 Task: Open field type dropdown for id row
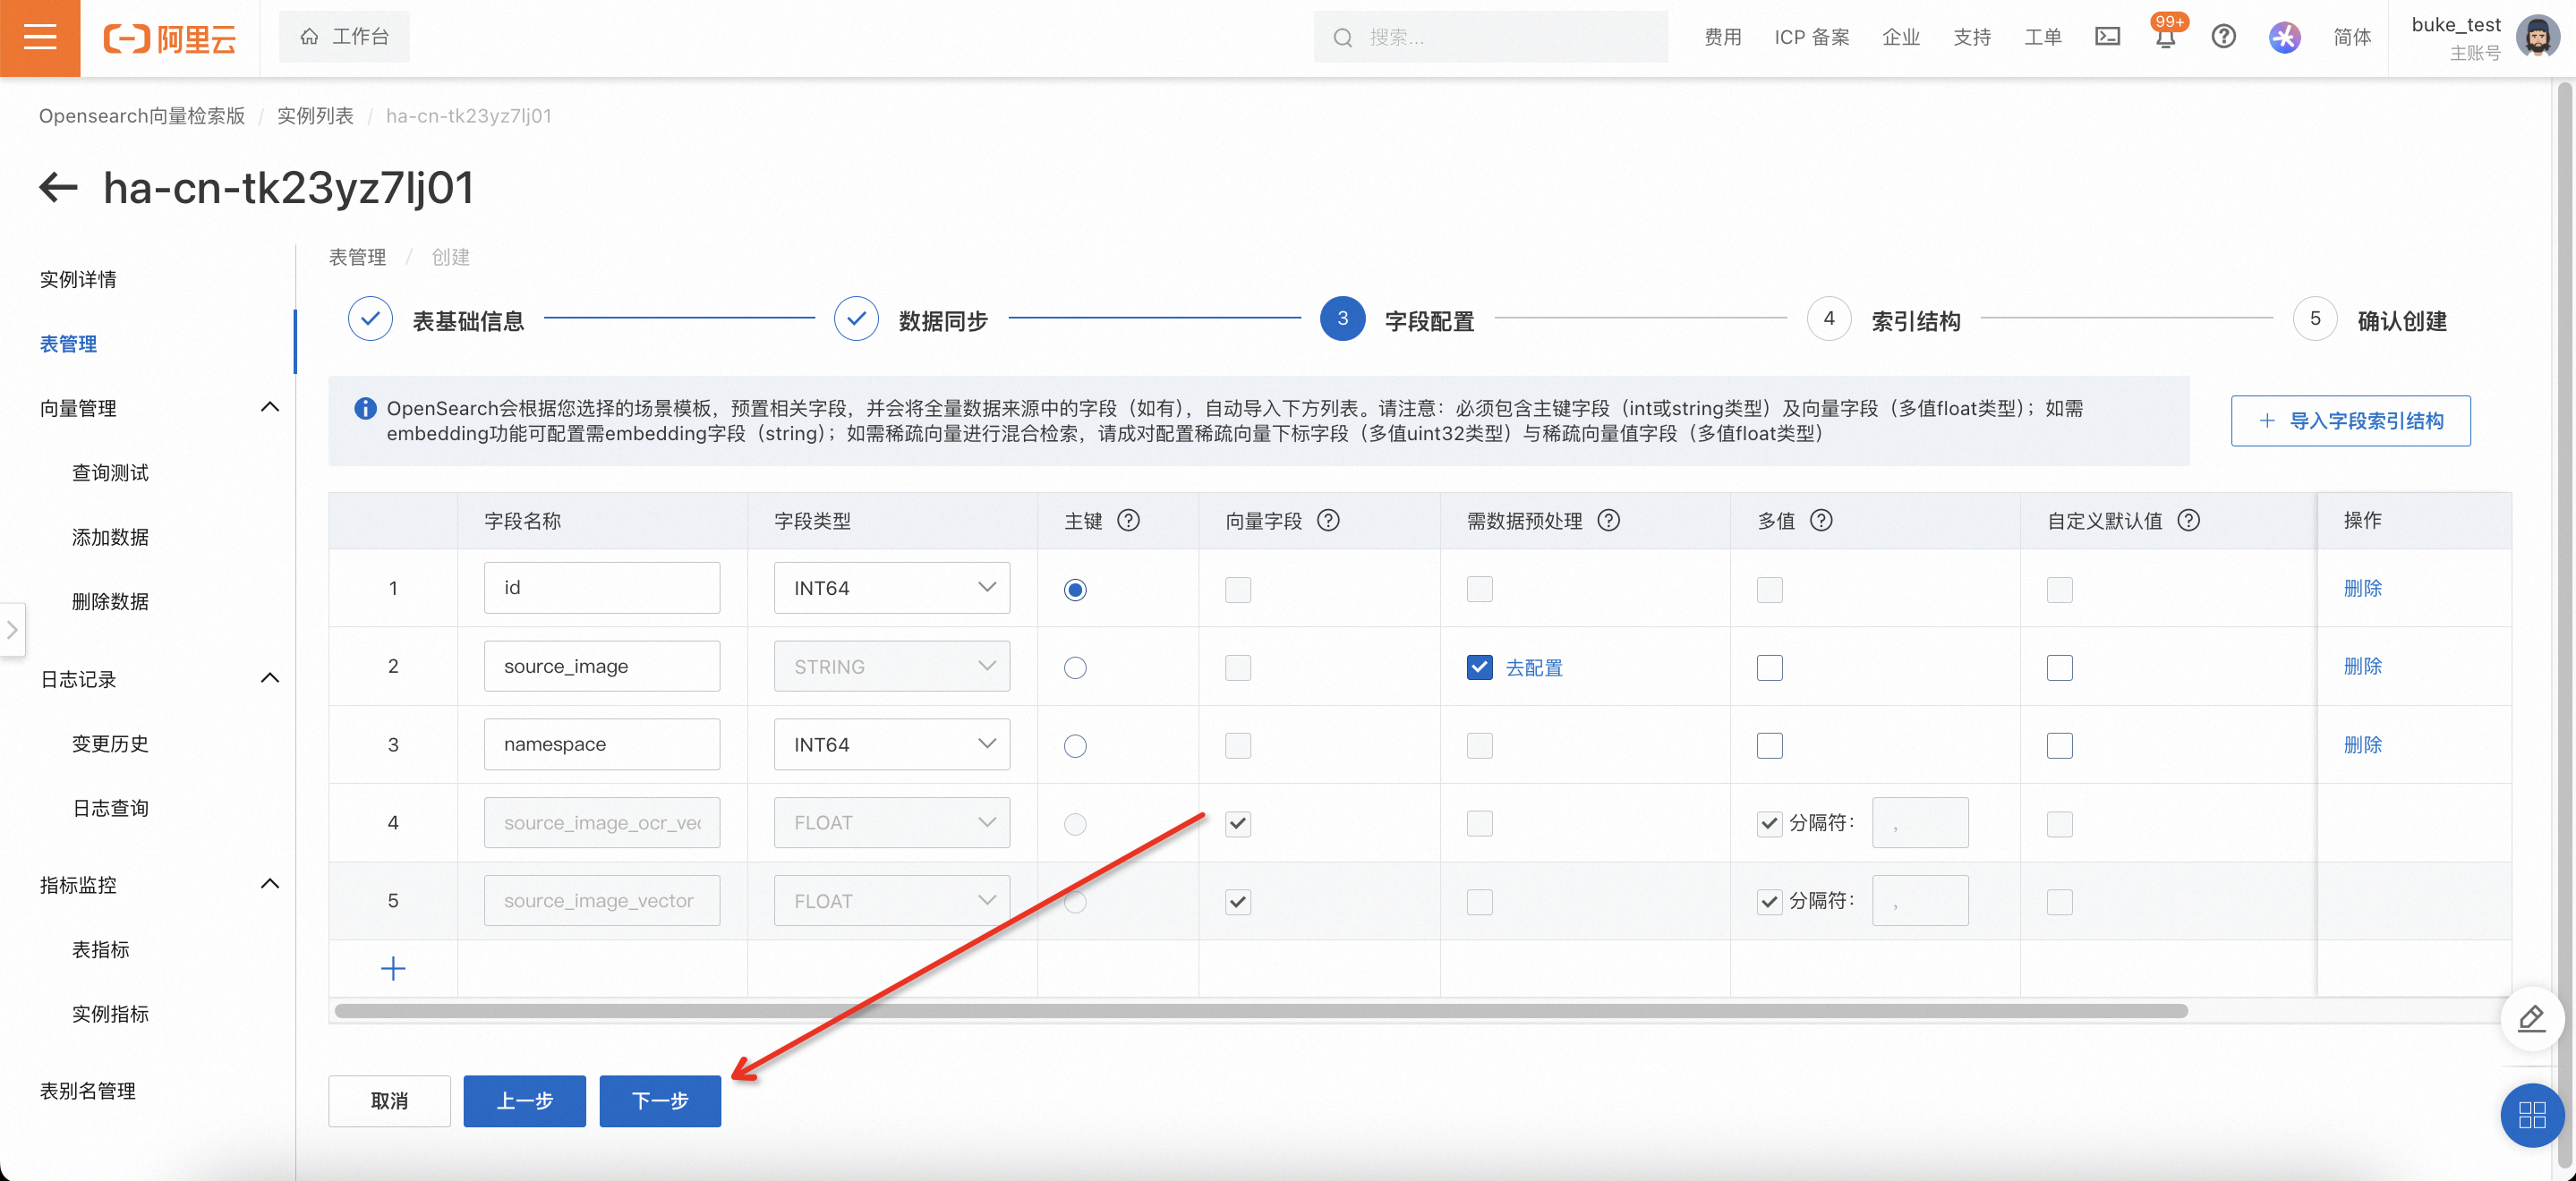[x=891, y=588]
